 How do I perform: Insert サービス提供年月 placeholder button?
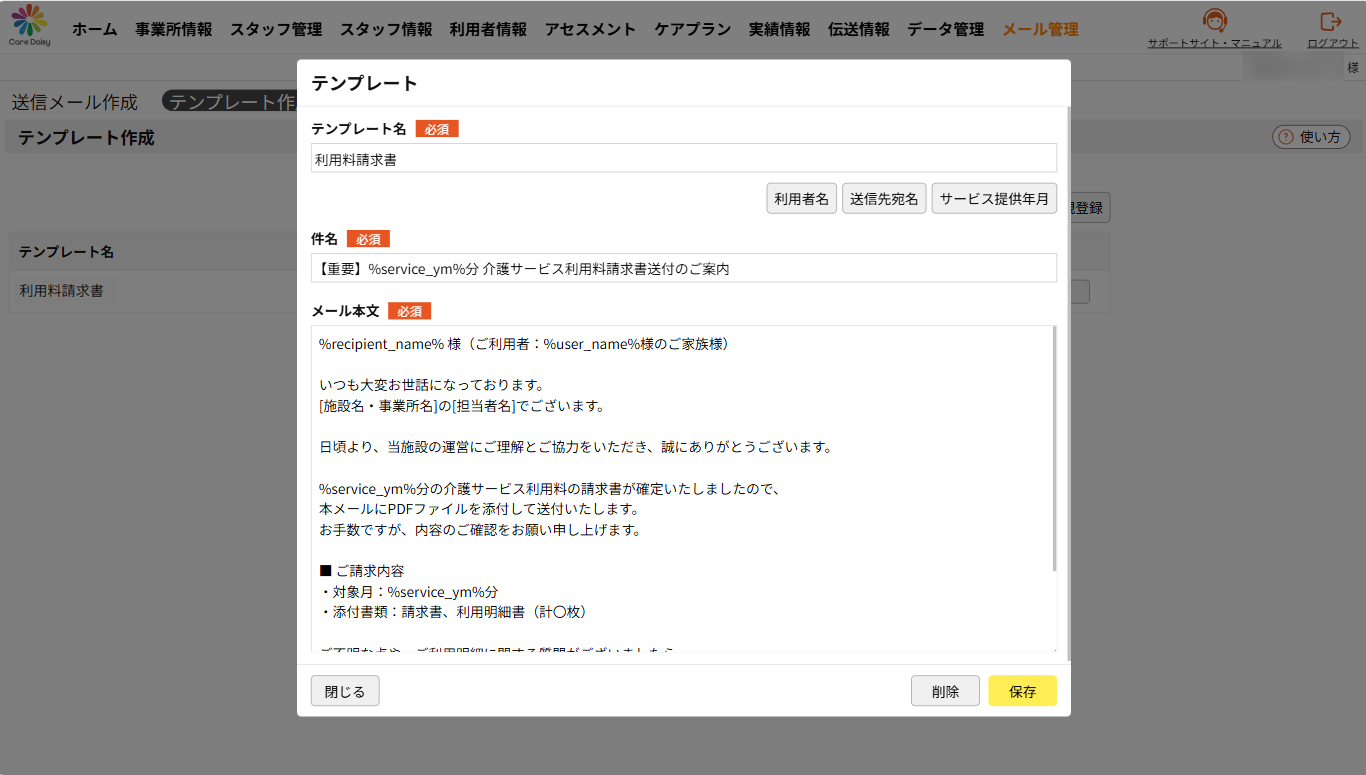click(994, 198)
